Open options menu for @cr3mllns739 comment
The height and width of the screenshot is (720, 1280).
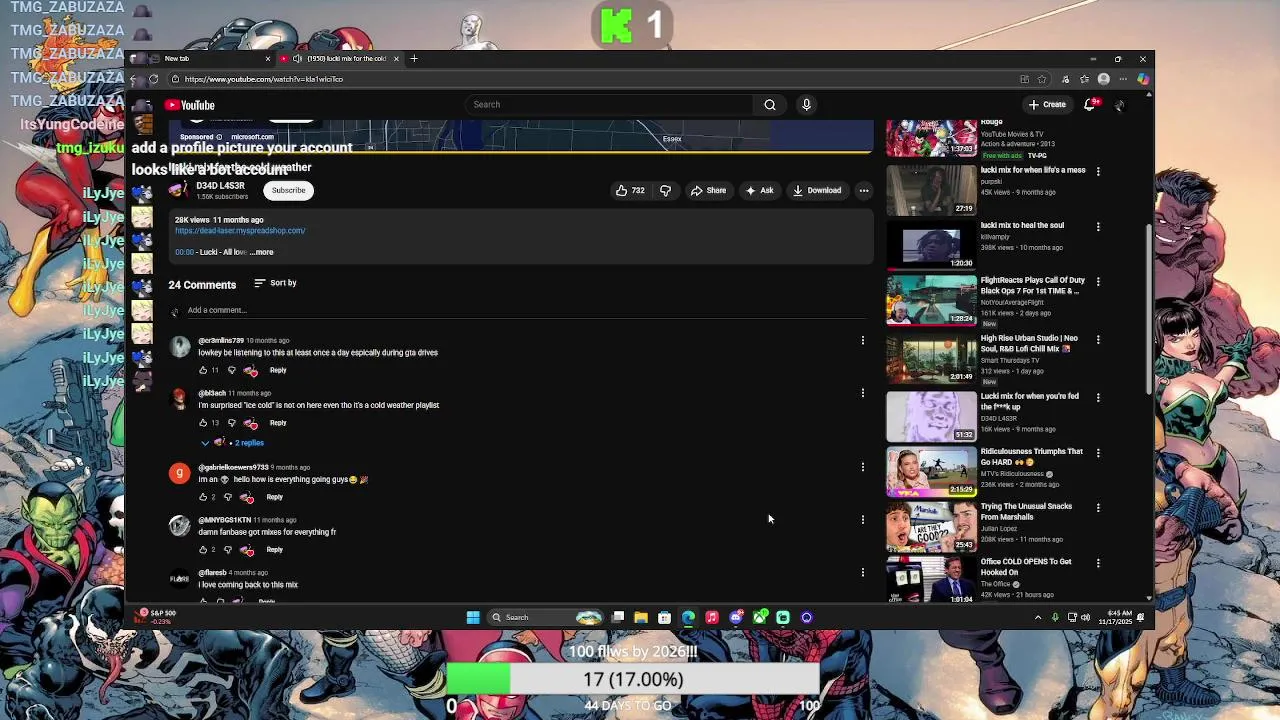[863, 341]
